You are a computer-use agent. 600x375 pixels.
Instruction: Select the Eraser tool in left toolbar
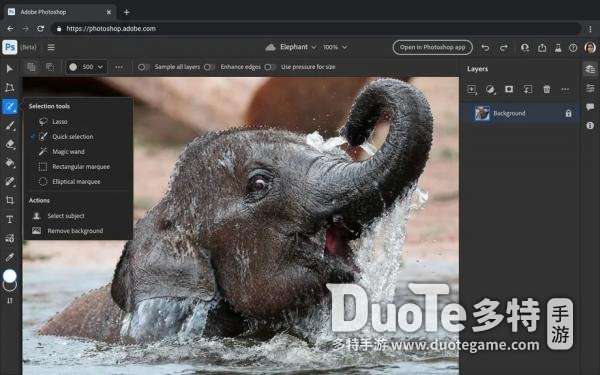point(10,144)
